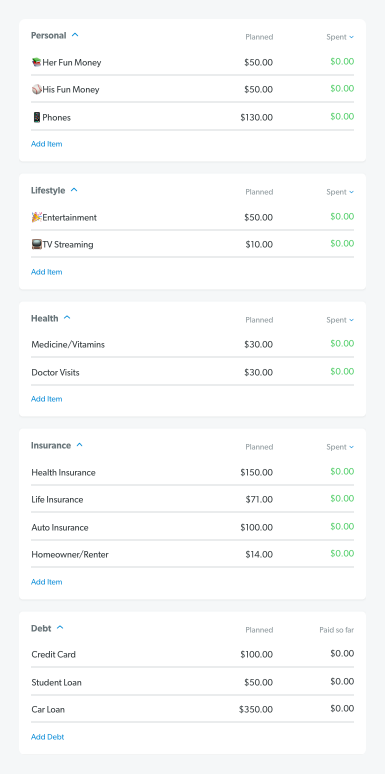
Task: Open the Spent dropdown in Insurance section
Action: 340,447
